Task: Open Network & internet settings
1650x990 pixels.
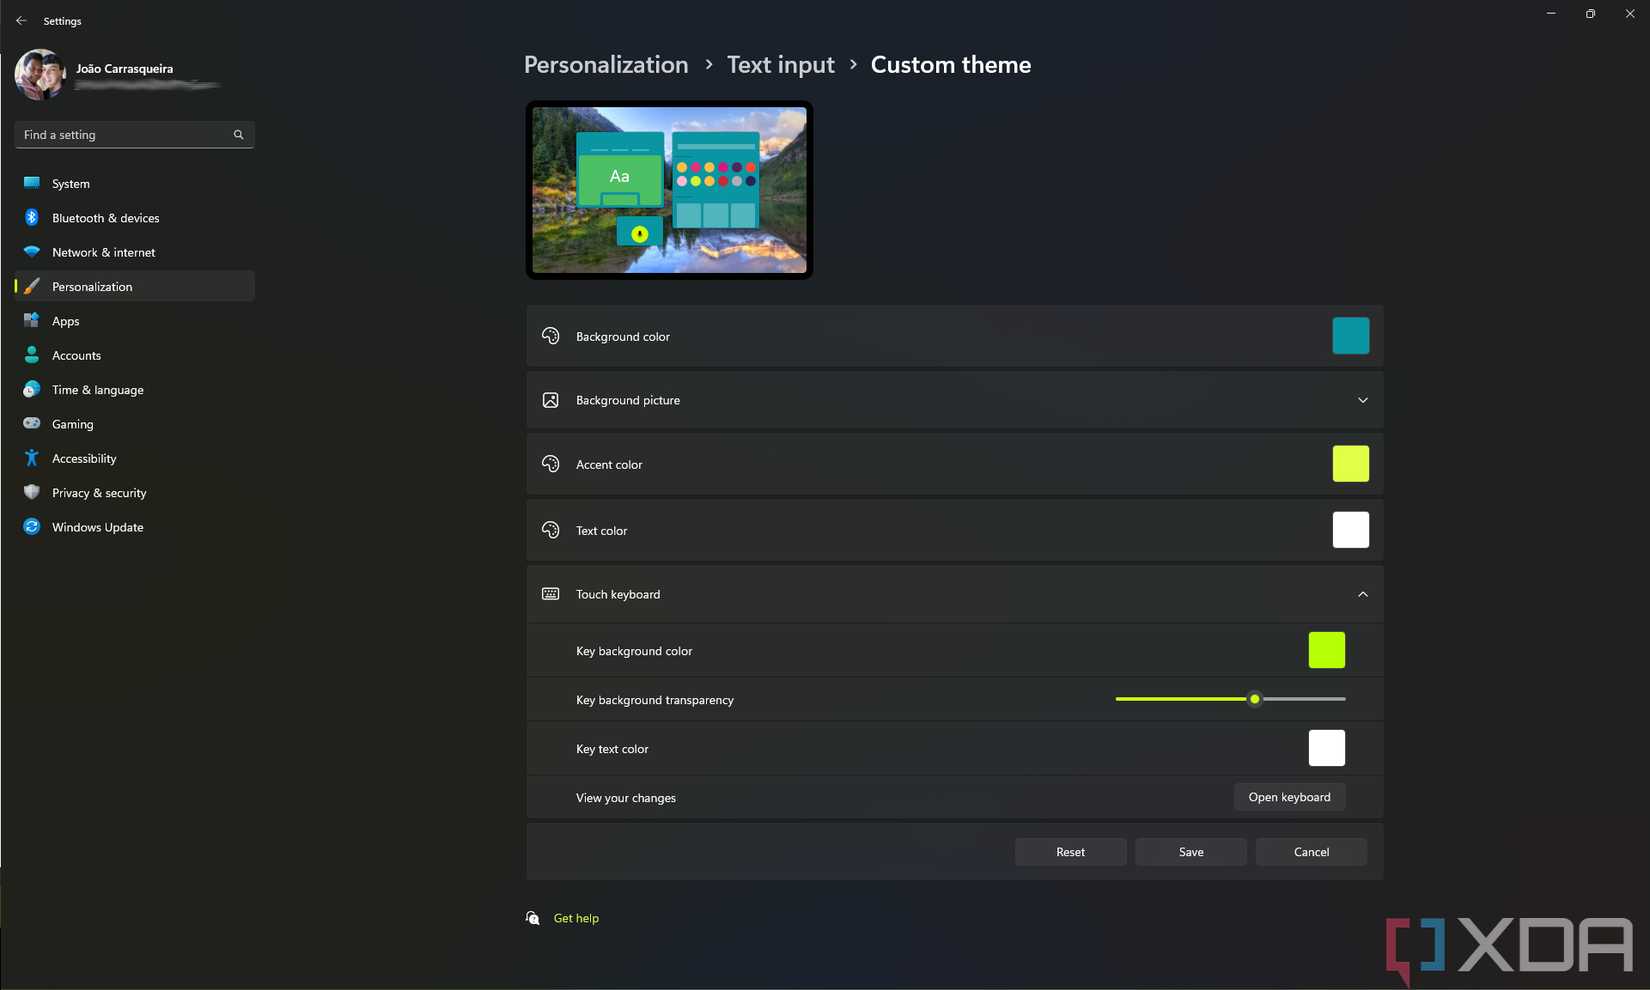Action: point(103,252)
